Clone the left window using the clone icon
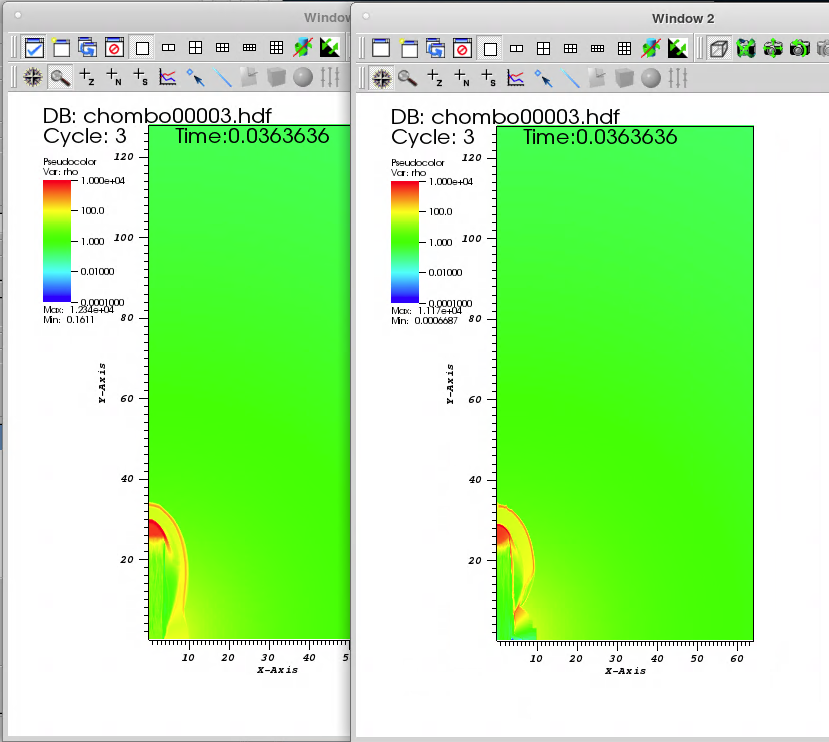 87,48
